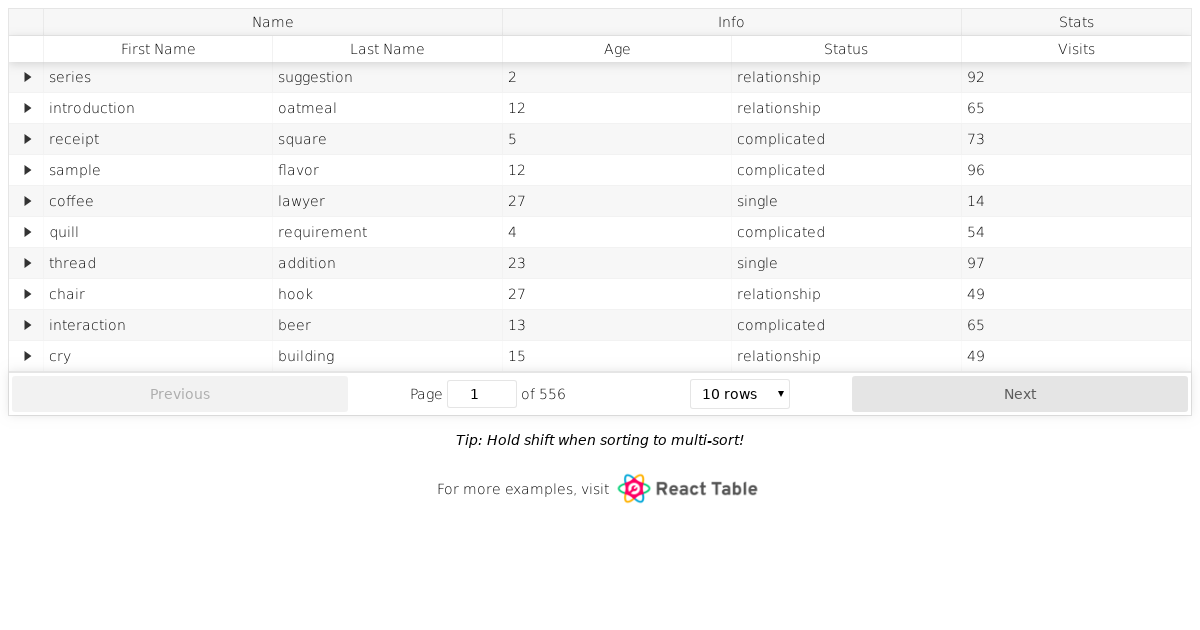Click the Name group header

[x=273, y=22]
